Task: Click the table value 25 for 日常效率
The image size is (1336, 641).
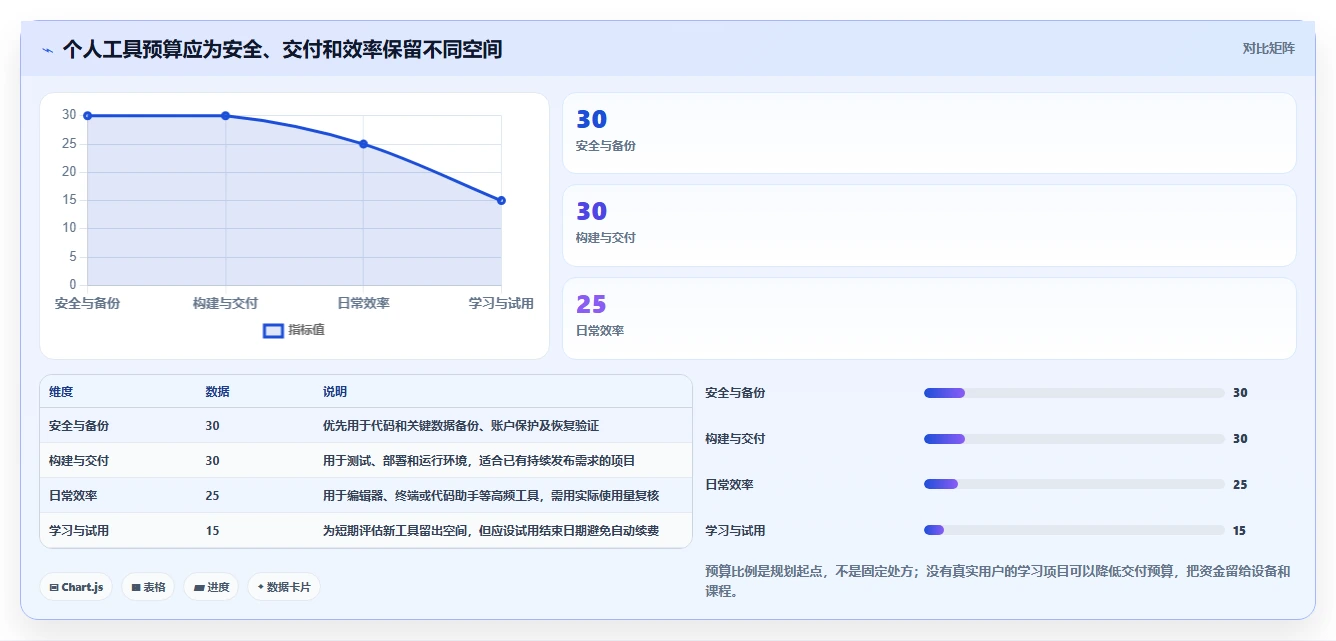Action: (212, 496)
